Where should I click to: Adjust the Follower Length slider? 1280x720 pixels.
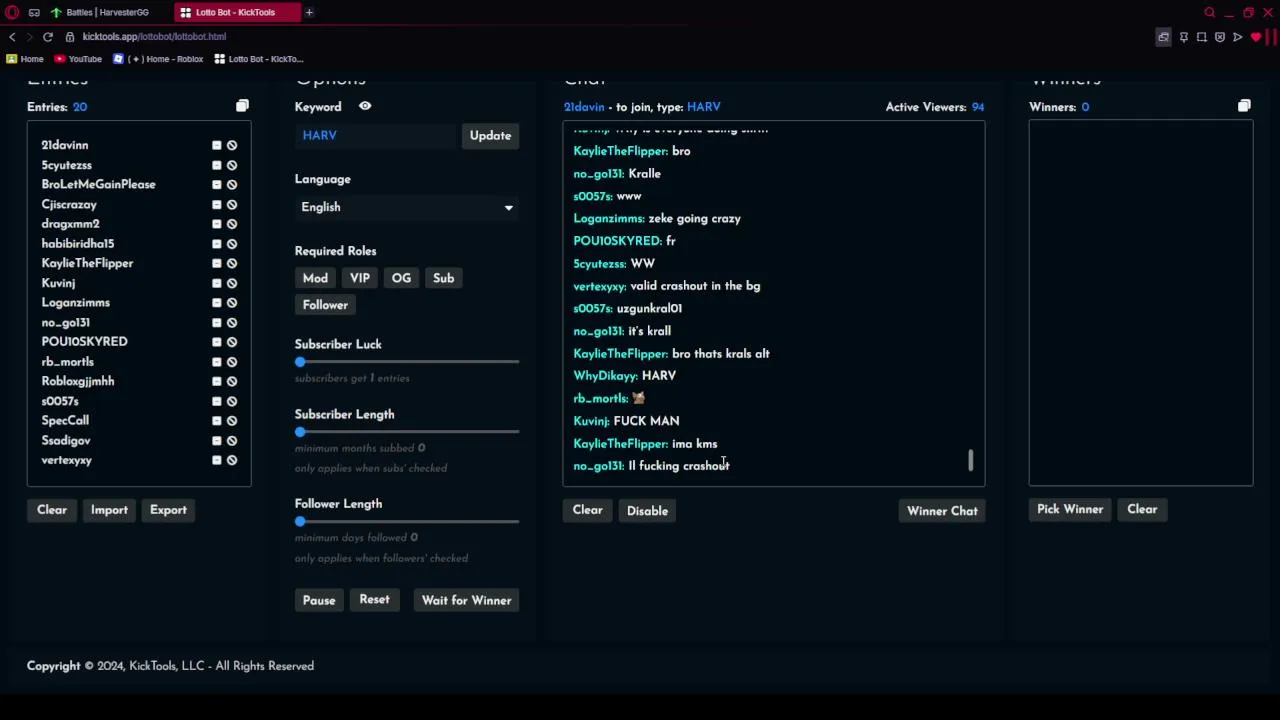coord(300,521)
